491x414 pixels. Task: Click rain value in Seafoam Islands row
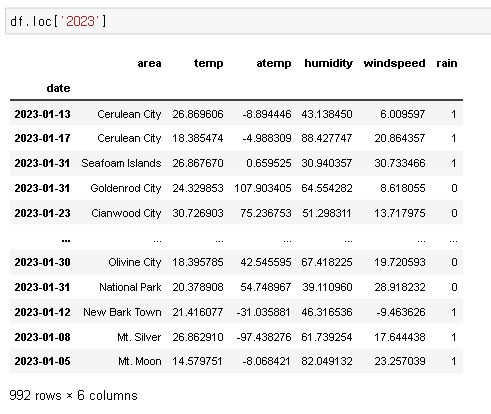click(x=454, y=163)
